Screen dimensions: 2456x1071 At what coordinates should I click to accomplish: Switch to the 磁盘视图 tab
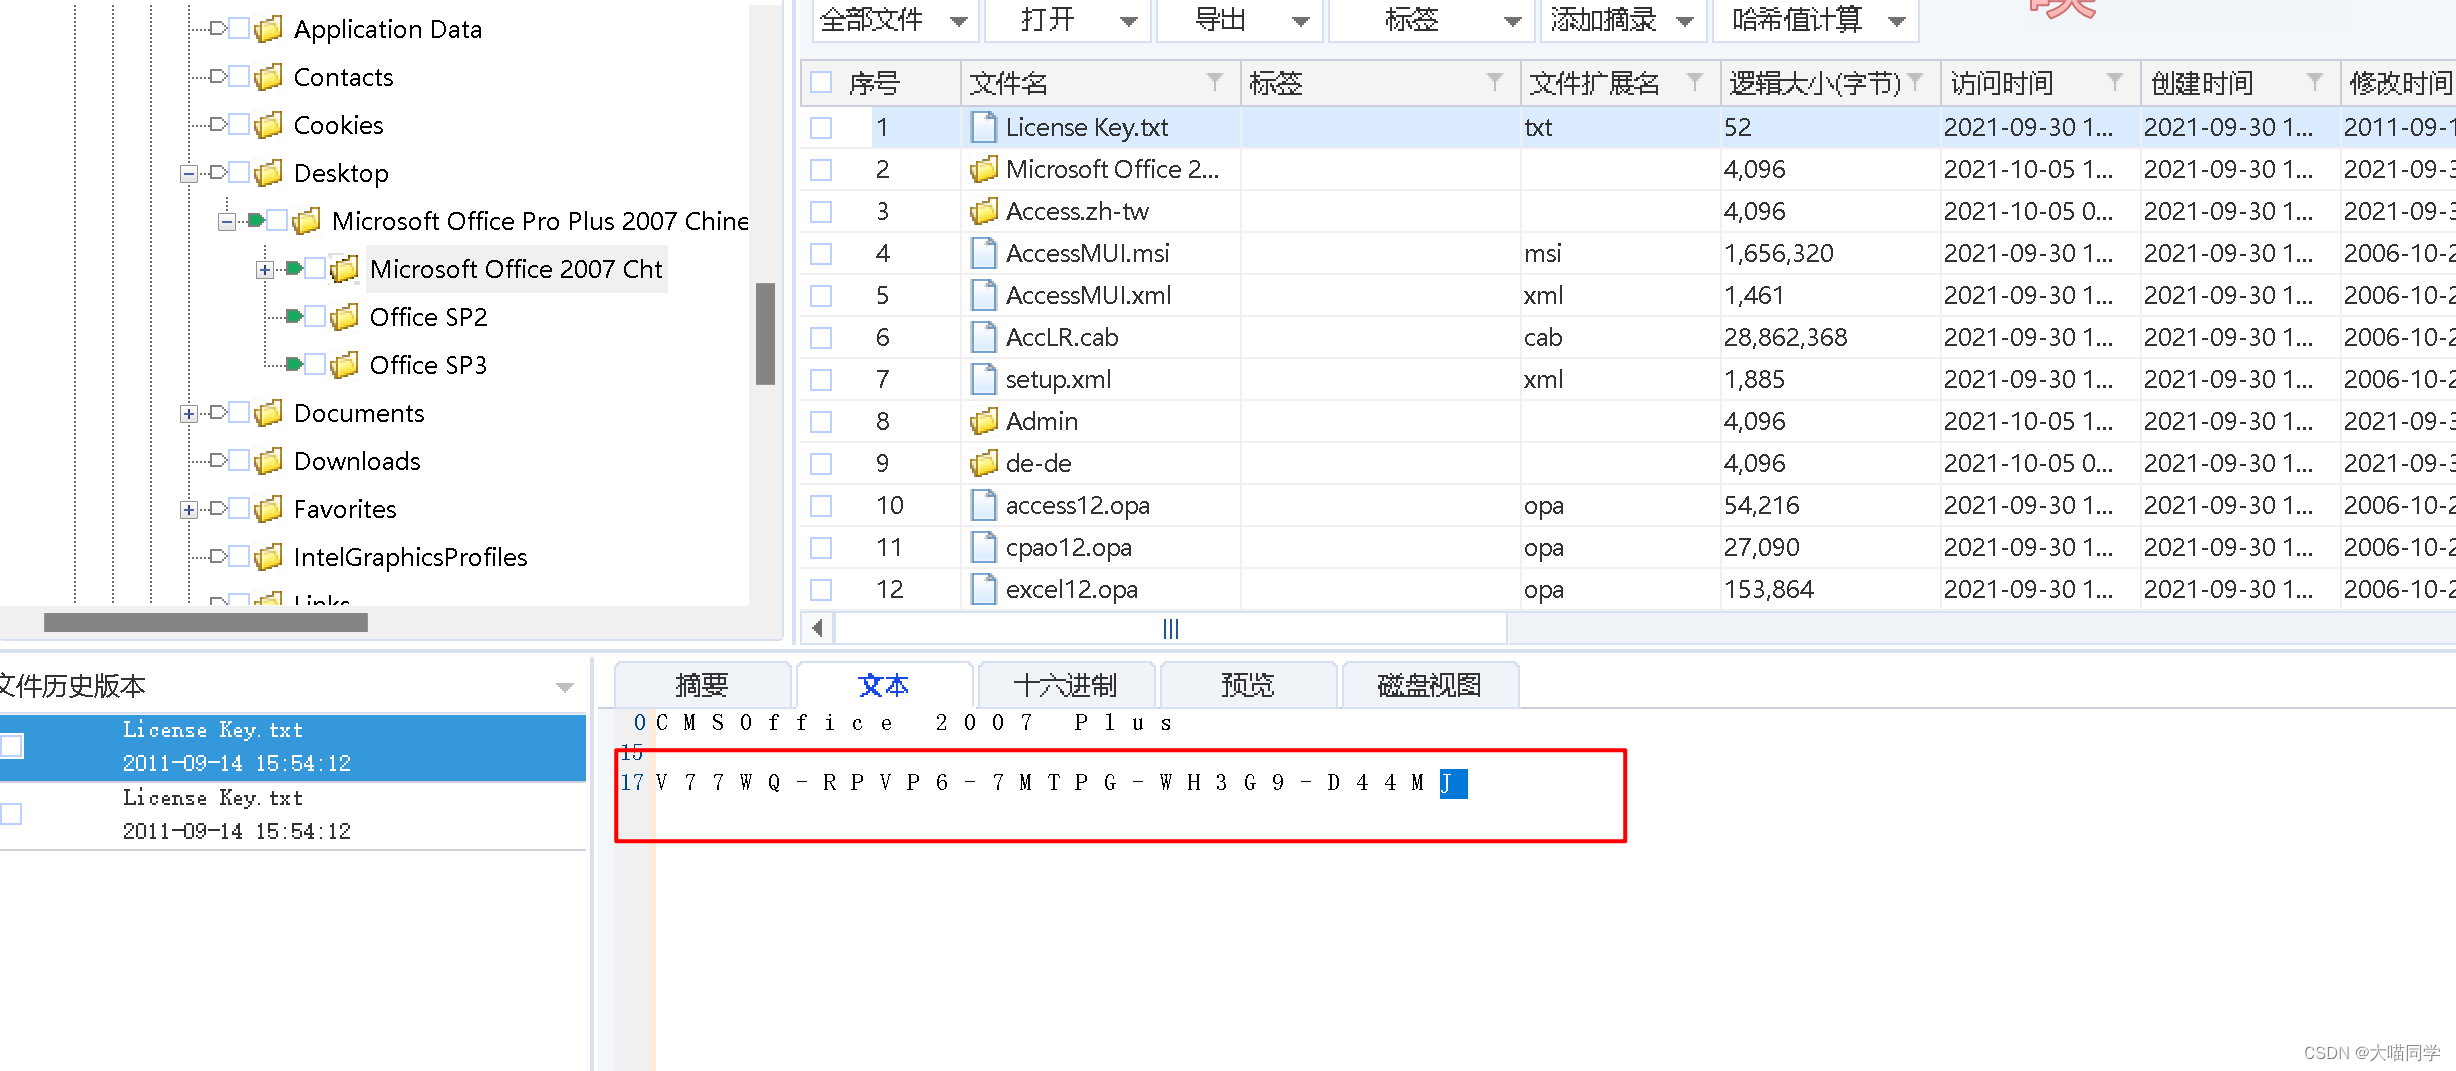click(1428, 685)
